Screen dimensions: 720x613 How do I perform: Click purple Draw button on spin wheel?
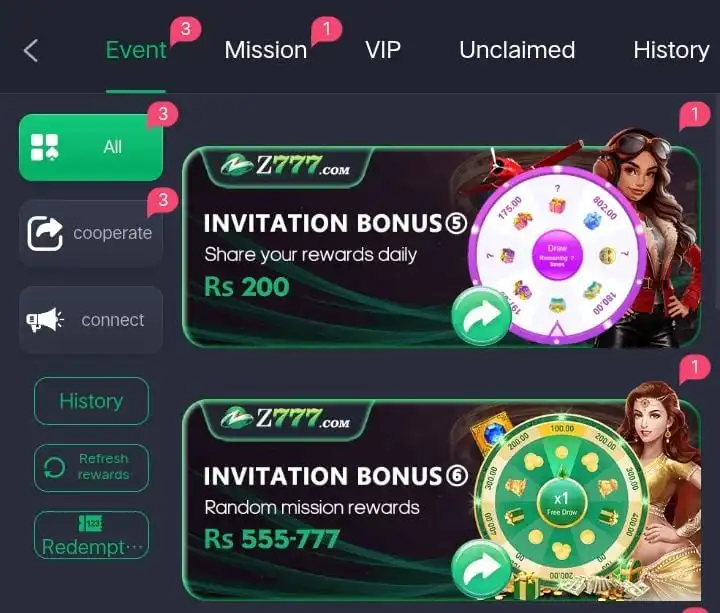coord(557,255)
